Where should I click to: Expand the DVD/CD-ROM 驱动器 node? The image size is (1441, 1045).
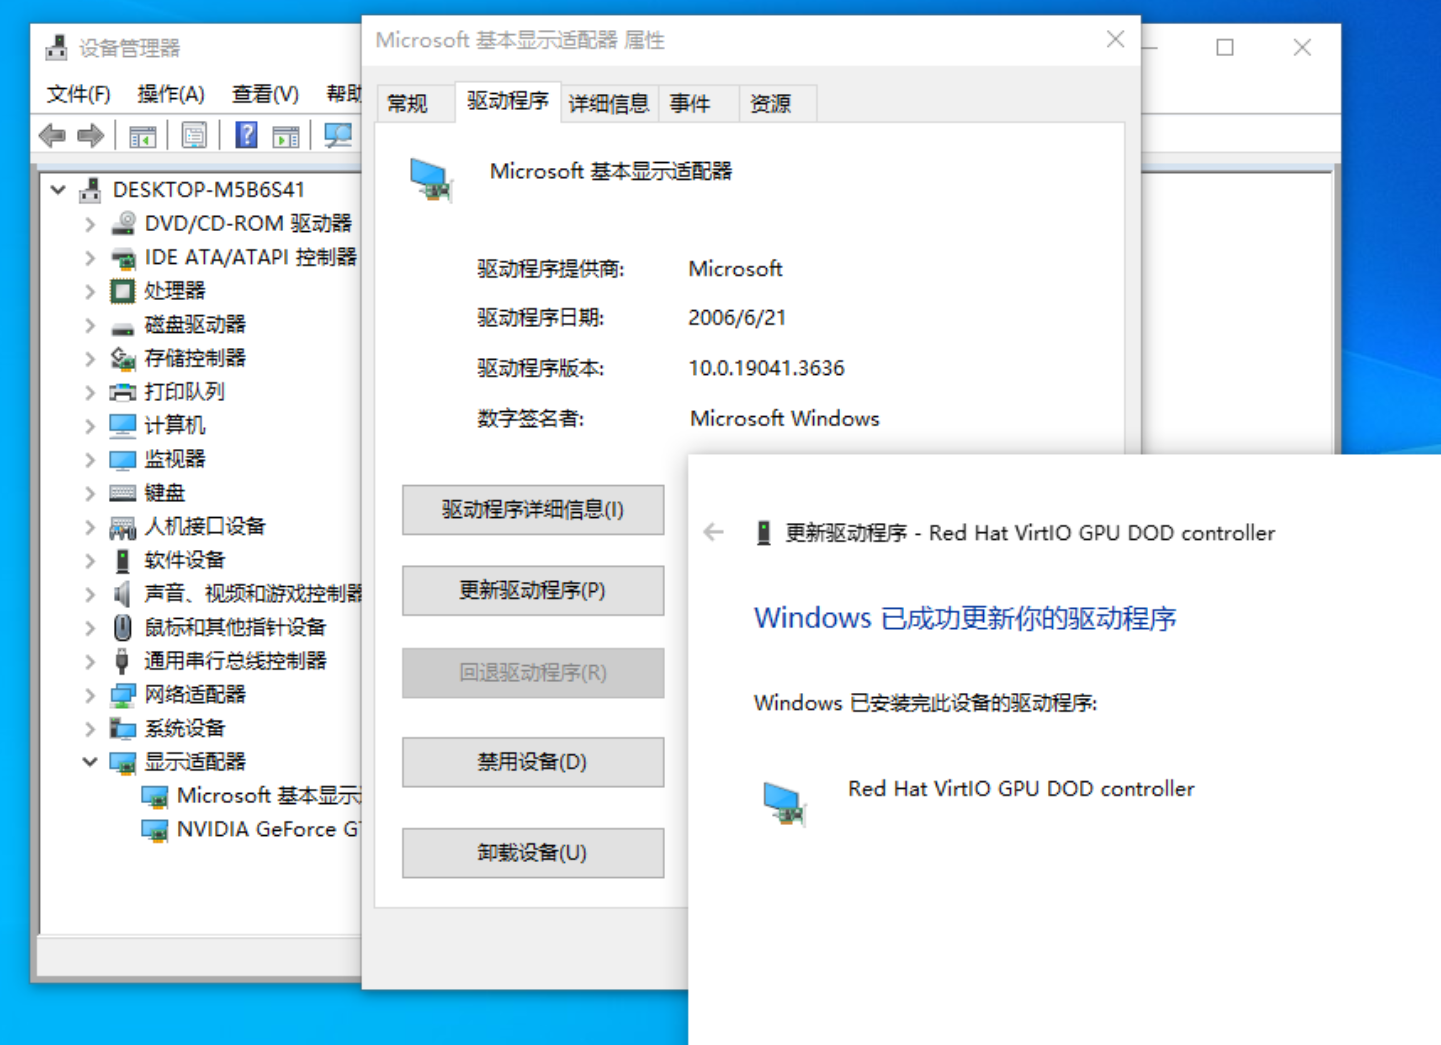90,224
